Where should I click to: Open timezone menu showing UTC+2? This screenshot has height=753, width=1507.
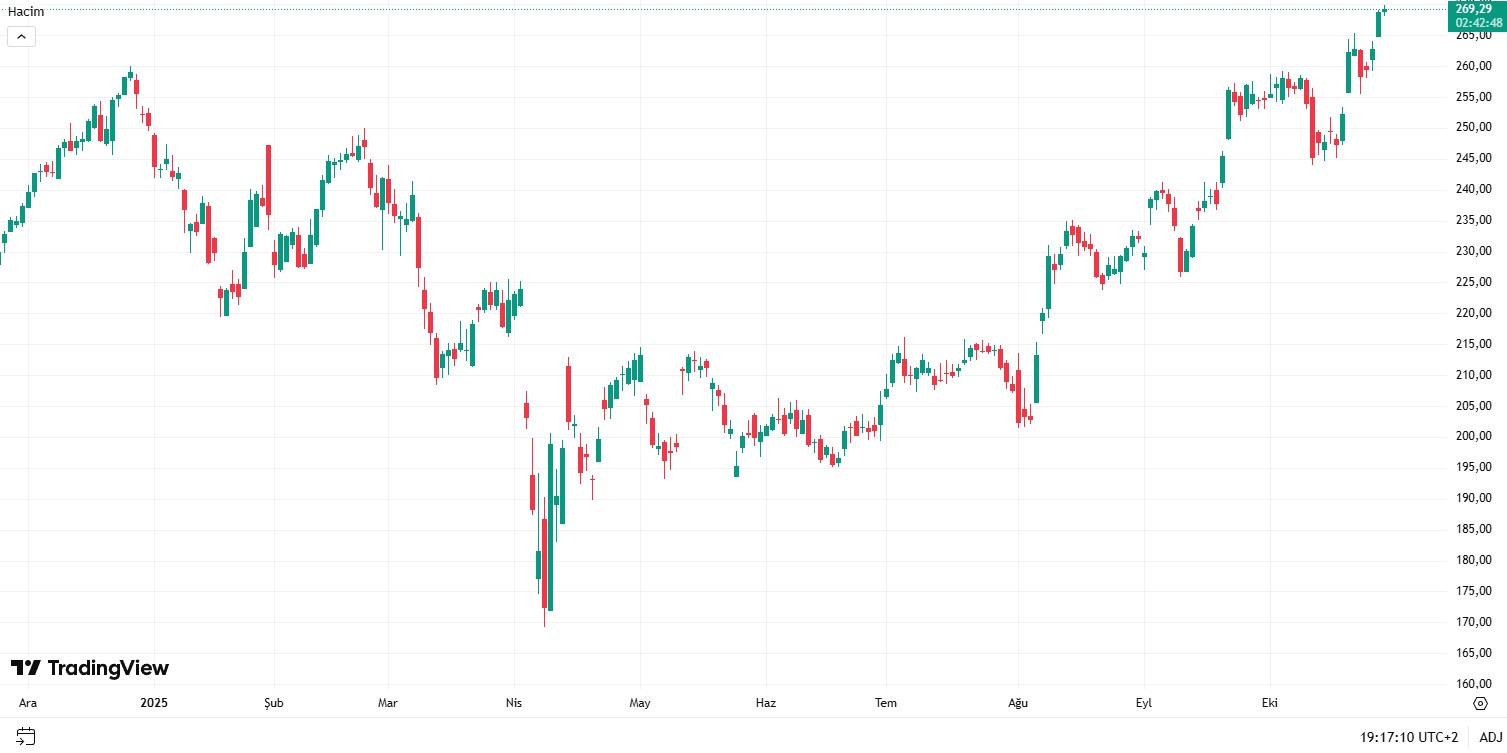(x=1408, y=737)
